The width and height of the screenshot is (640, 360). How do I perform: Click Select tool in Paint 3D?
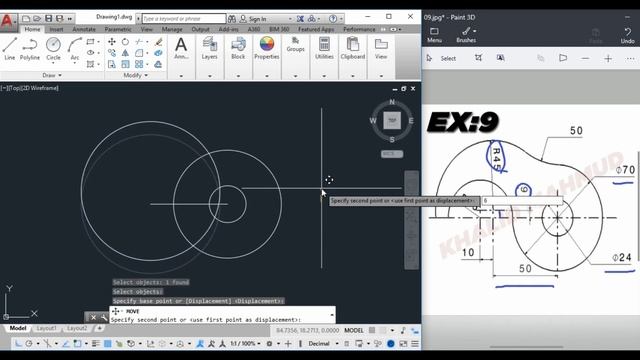coord(442,58)
